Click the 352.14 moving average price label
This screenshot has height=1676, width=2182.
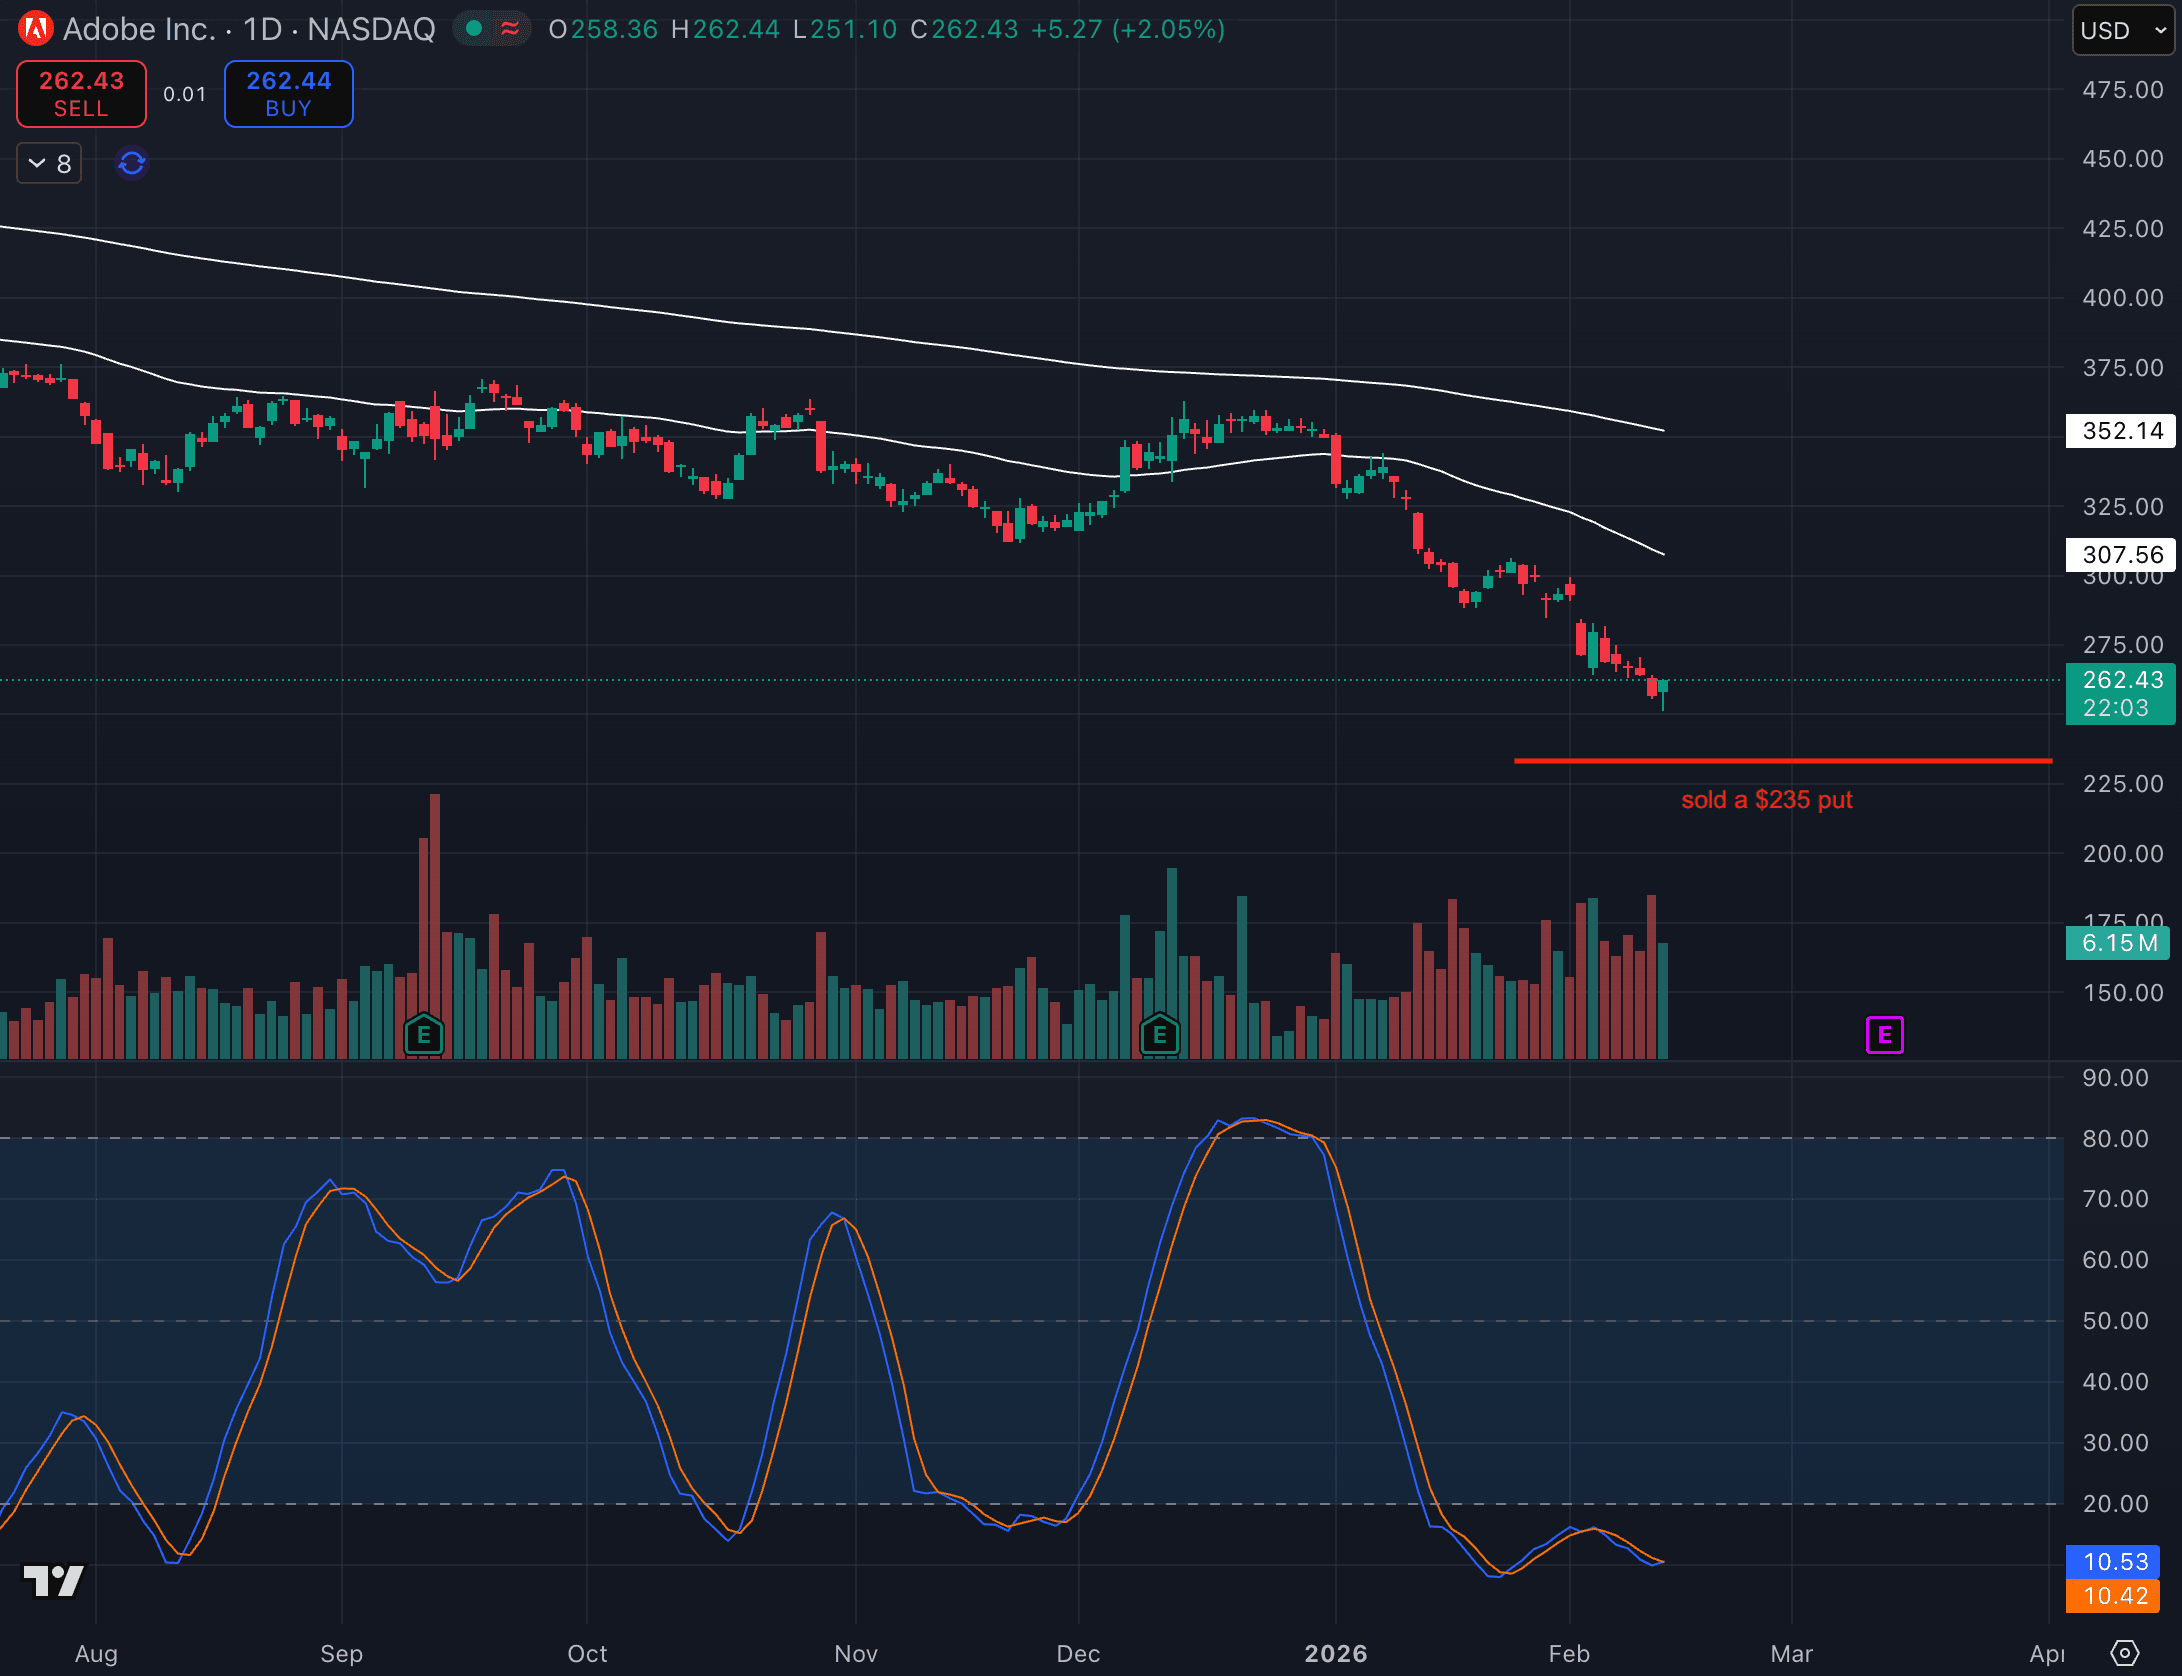[x=2121, y=431]
